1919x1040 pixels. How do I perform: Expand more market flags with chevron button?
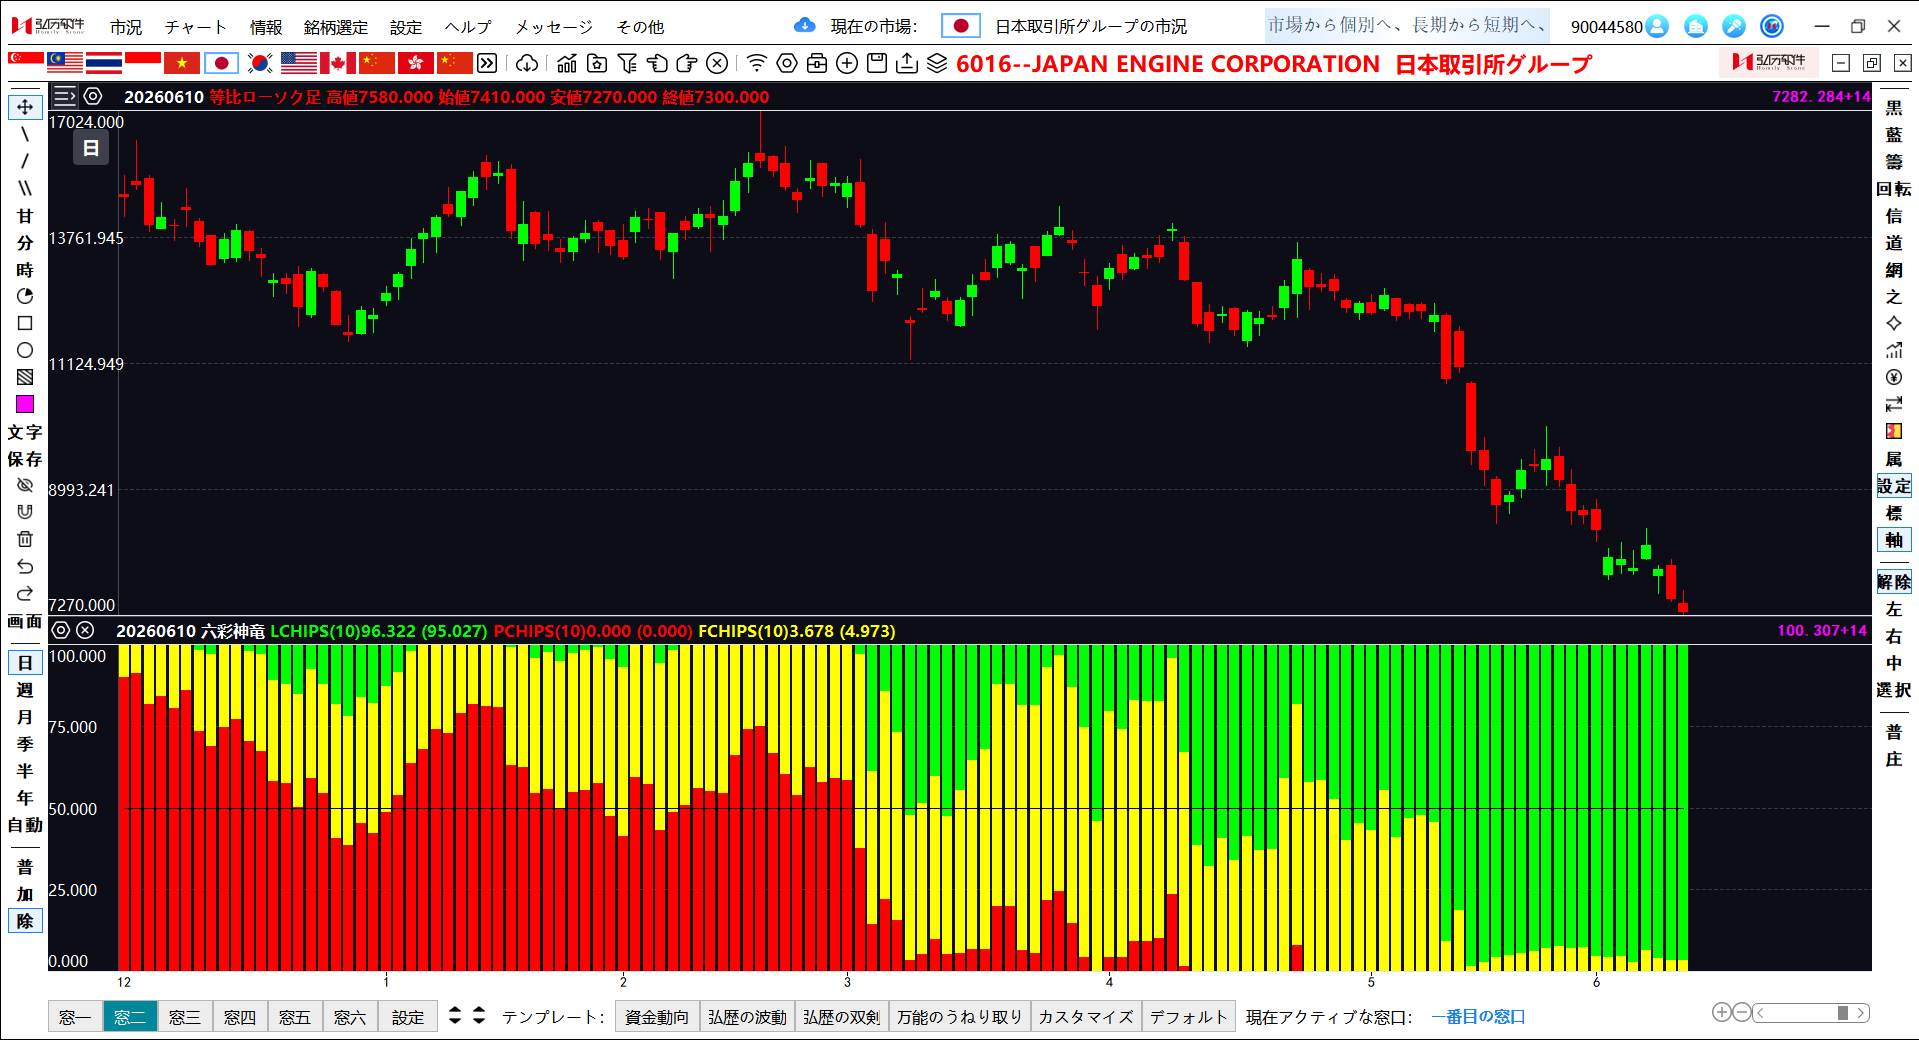pos(487,64)
